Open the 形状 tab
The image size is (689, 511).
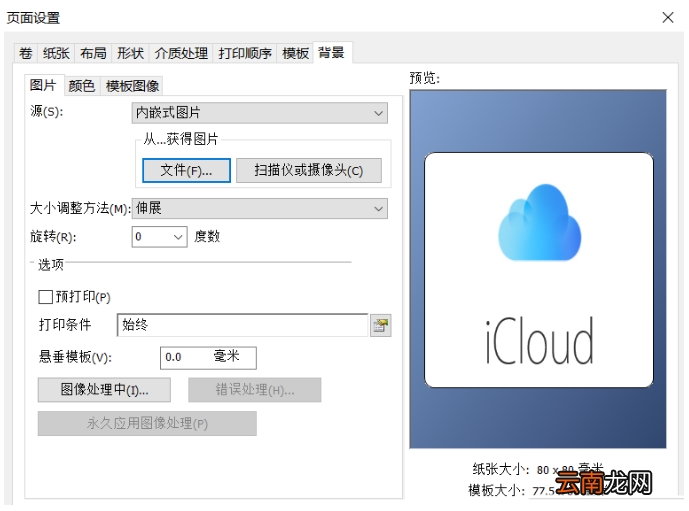(x=131, y=54)
